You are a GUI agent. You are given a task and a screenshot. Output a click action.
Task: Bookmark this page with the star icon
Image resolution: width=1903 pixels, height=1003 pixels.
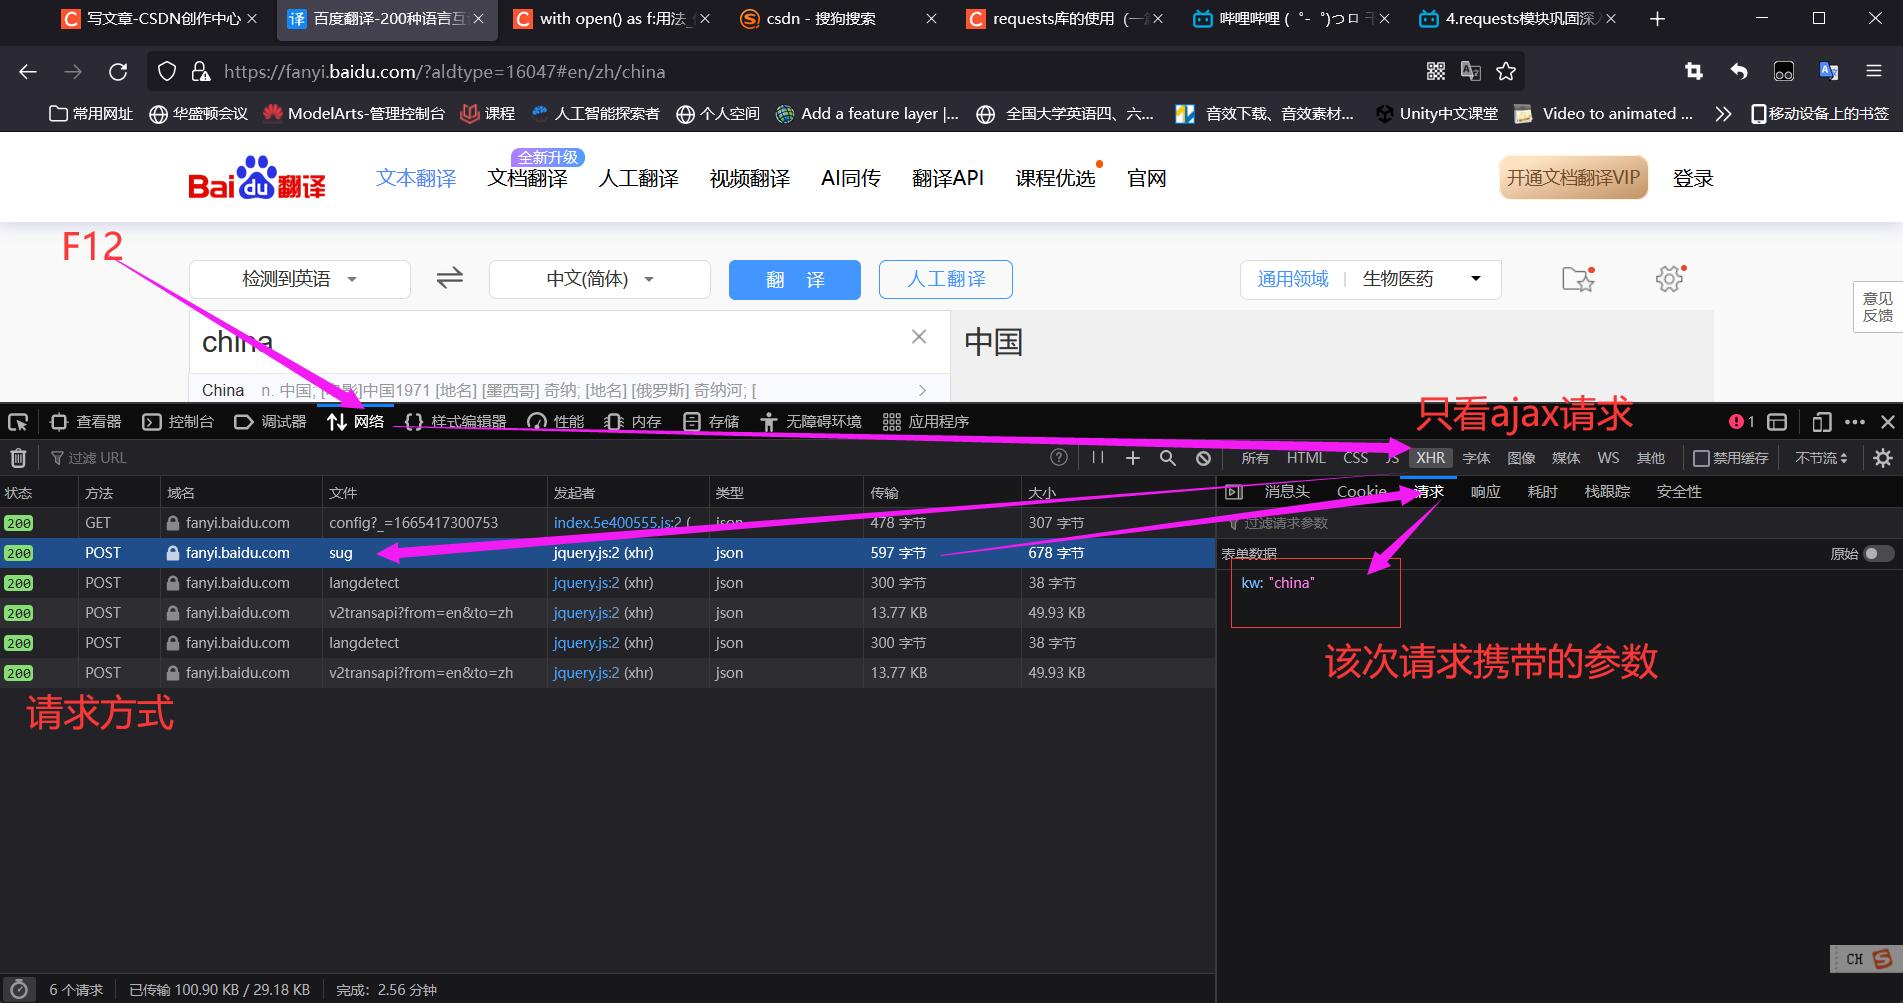click(x=1506, y=71)
